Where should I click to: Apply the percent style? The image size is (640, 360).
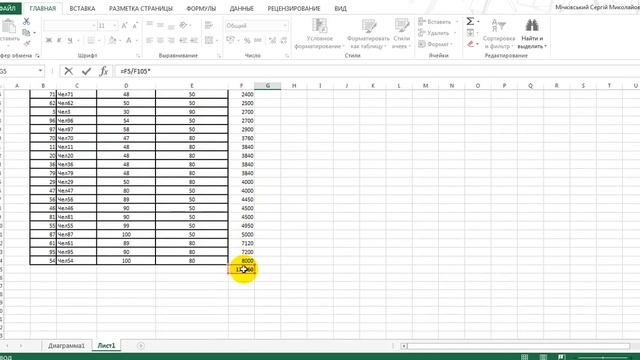tap(247, 40)
